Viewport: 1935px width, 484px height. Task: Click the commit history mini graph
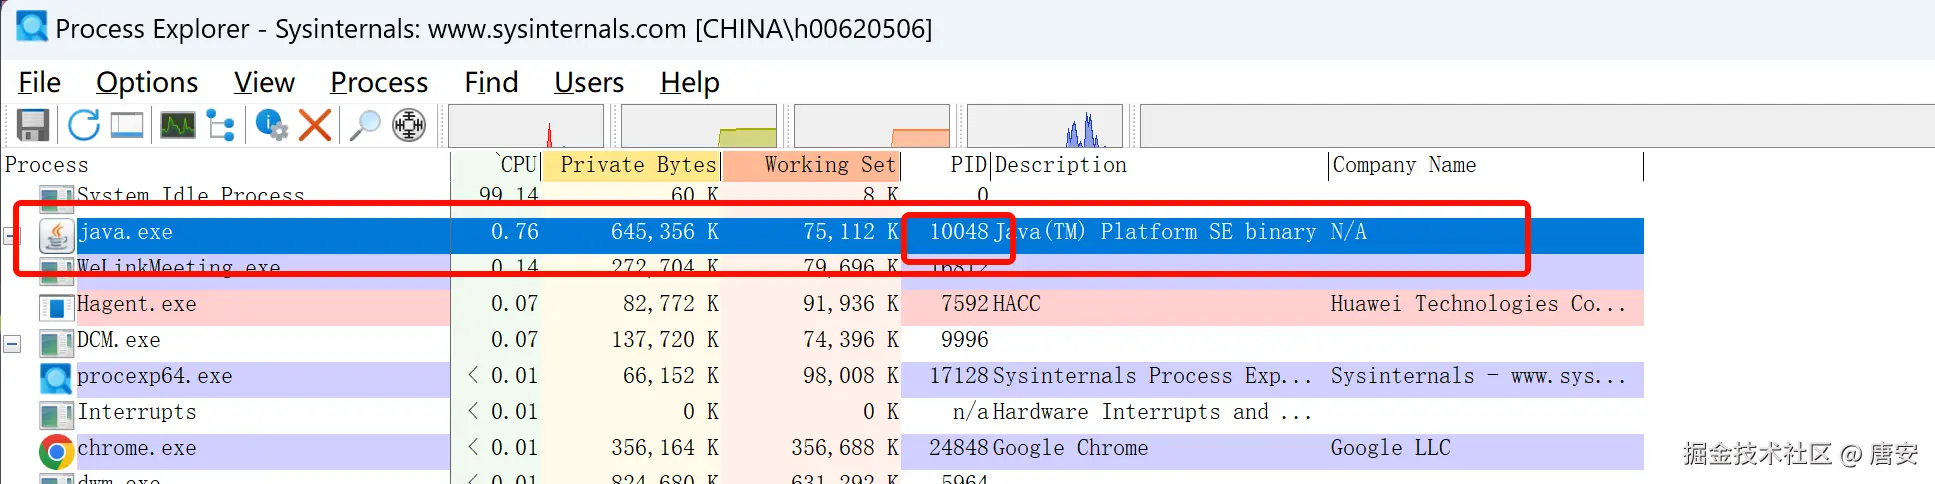click(x=699, y=126)
